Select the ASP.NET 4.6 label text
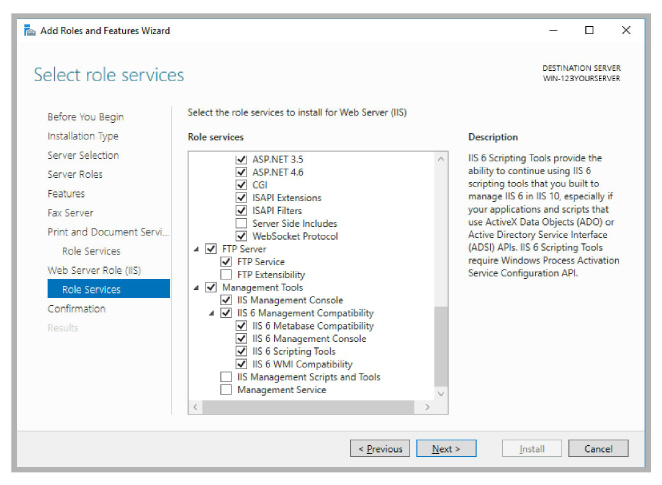The image size is (662, 485). (x=278, y=172)
